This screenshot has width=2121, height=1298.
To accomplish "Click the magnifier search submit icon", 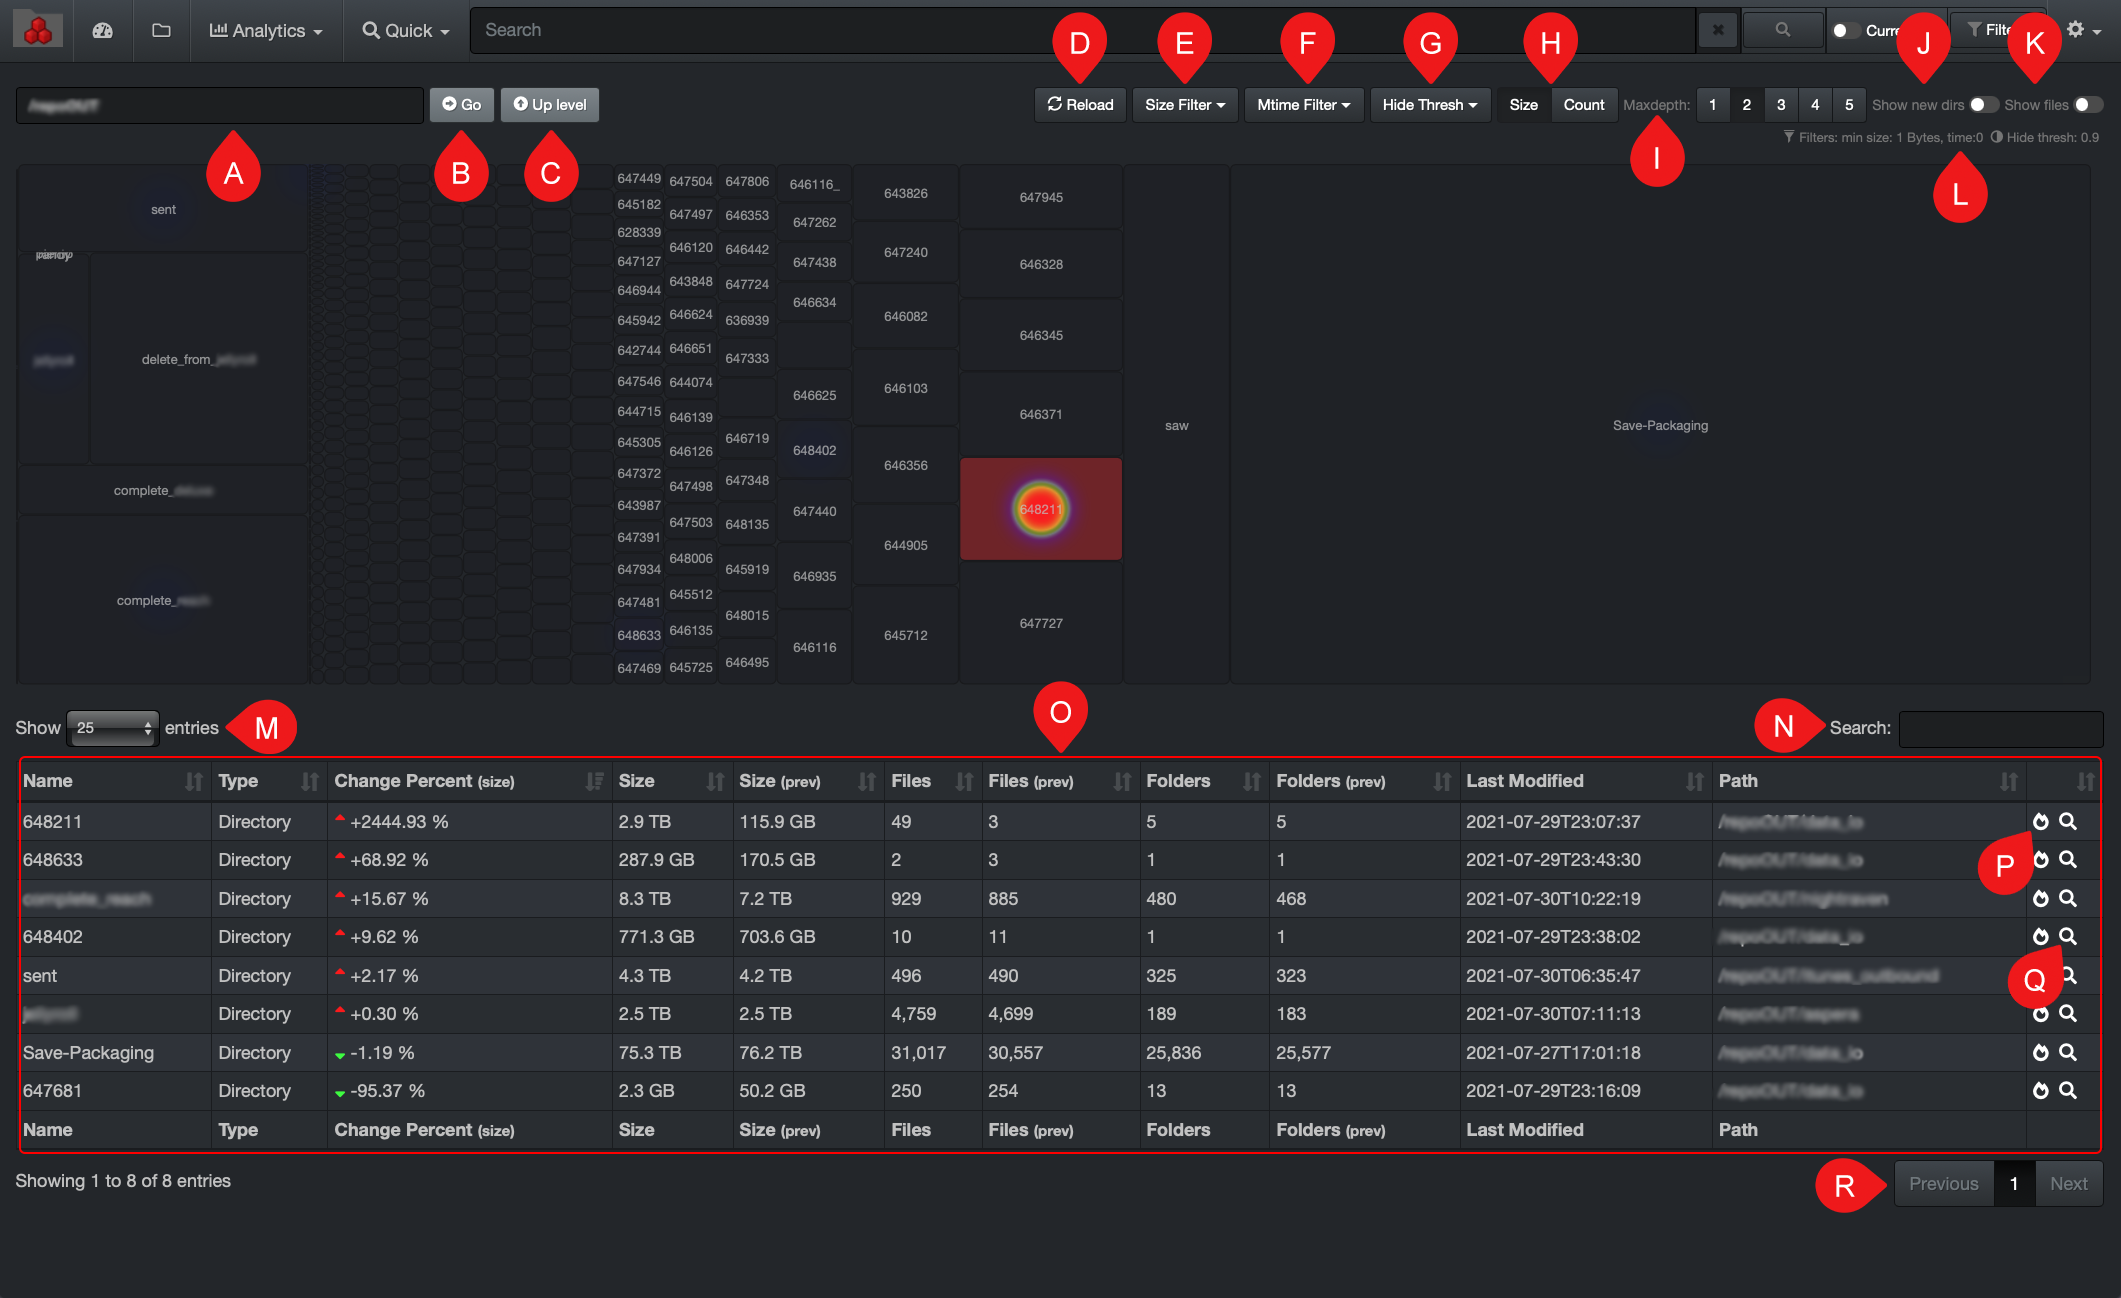I will 1782,30.
